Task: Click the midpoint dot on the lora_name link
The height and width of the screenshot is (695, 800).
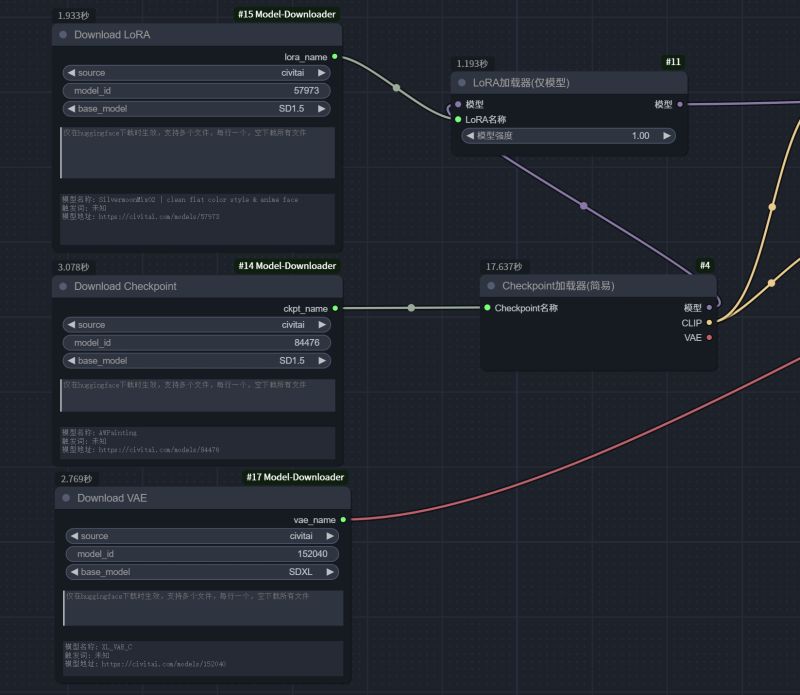Action: pos(396,88)
